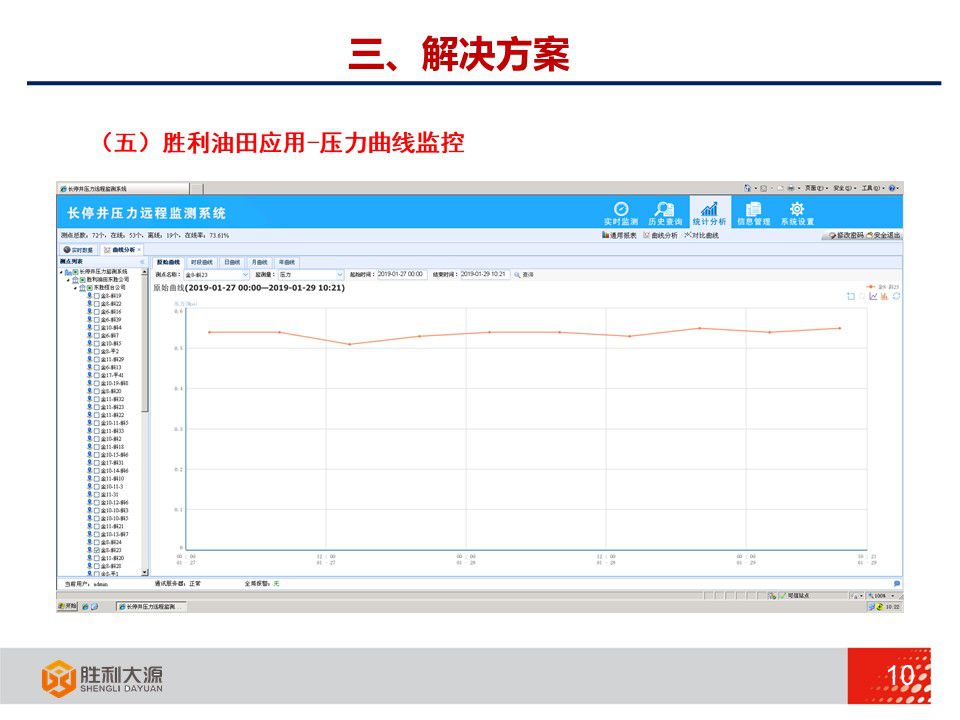
Task: Launch Internet Explorer from quick launch
Action: click(85, 607)
